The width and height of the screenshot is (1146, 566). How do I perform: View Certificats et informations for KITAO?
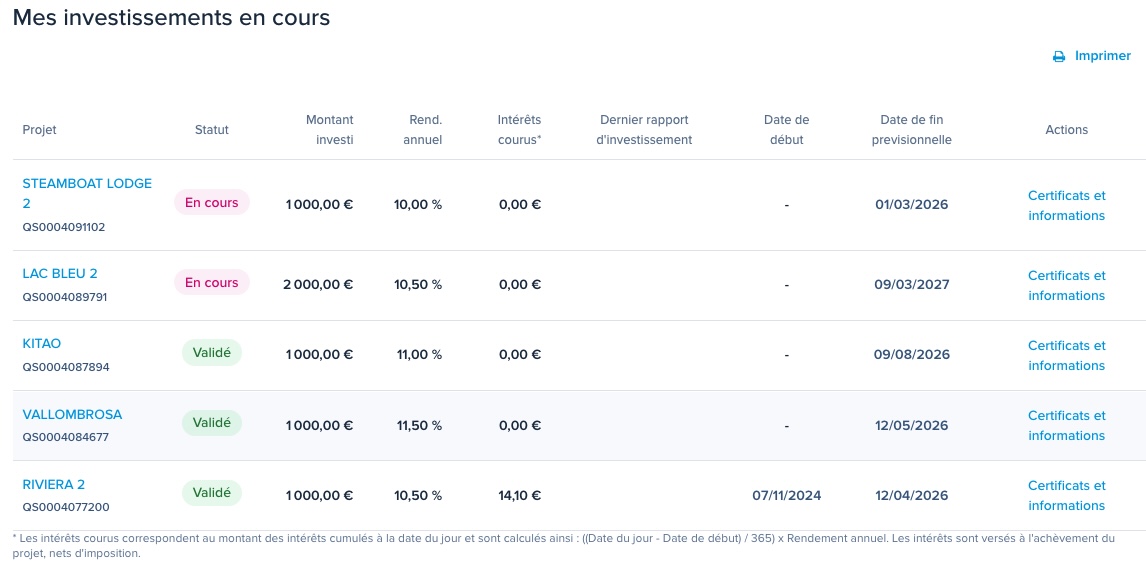[1066, 355]
